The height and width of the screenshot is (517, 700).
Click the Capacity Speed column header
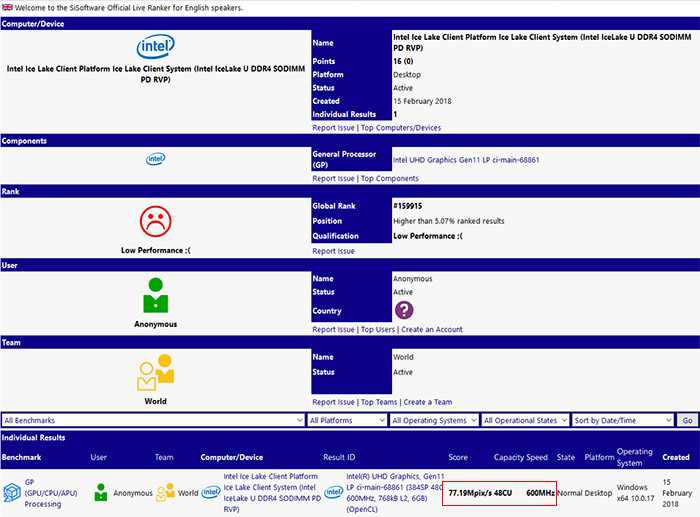[x=521, y=457]
